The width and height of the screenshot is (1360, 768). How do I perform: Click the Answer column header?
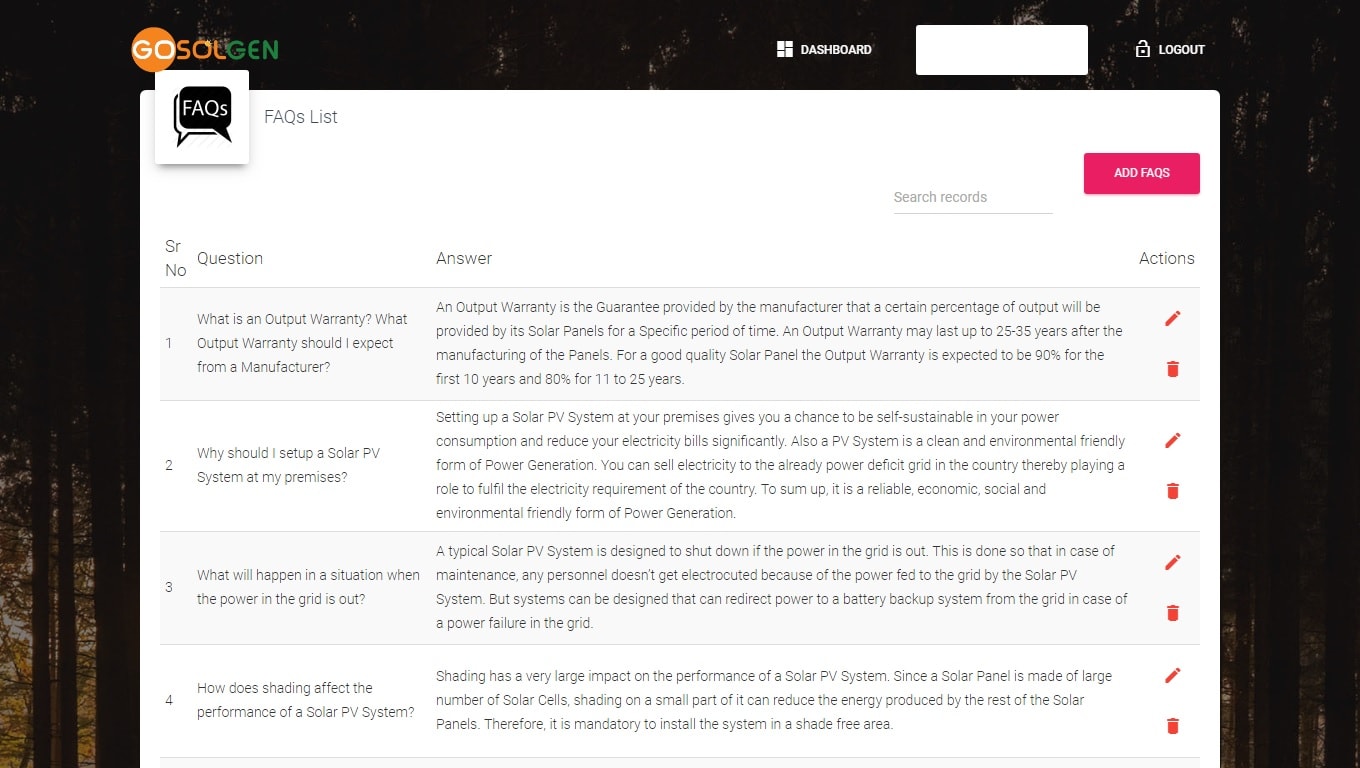point(464,258)
